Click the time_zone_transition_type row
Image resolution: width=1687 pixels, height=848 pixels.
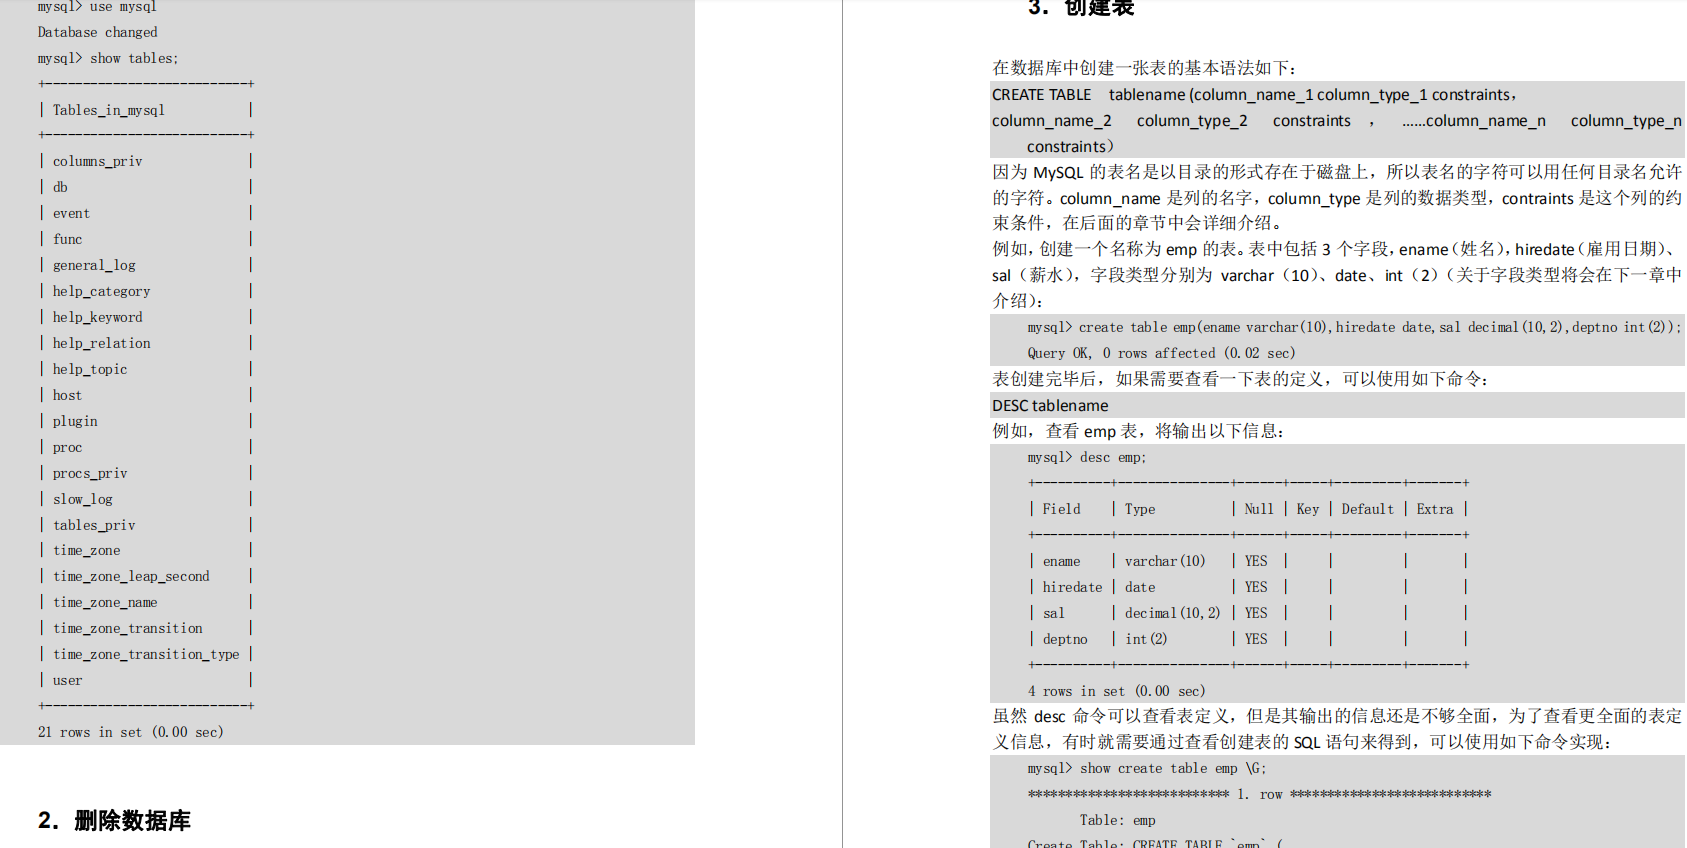[x=146, y=654]
